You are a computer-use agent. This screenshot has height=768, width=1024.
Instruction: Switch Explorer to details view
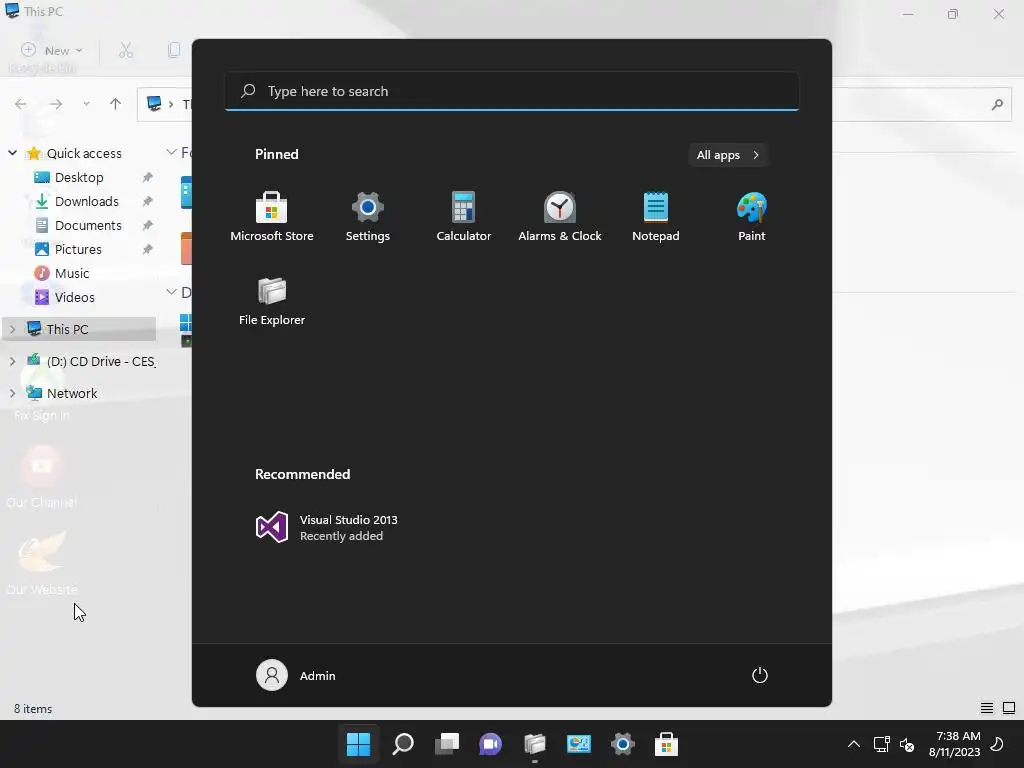(987, 708)
